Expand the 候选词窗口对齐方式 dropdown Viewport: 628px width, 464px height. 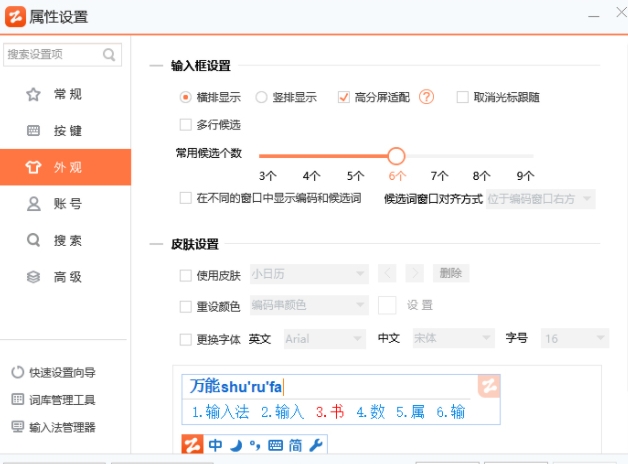(540, 199)
